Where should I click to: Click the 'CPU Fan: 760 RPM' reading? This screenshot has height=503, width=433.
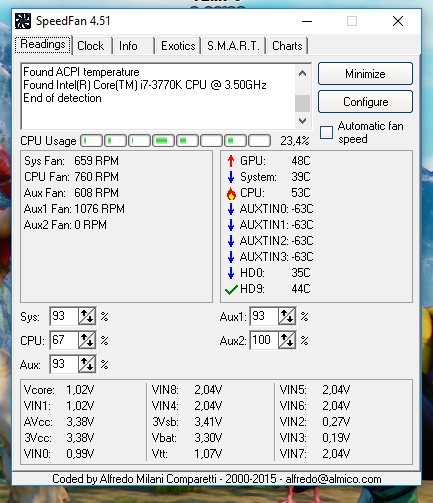pos(71,177)
